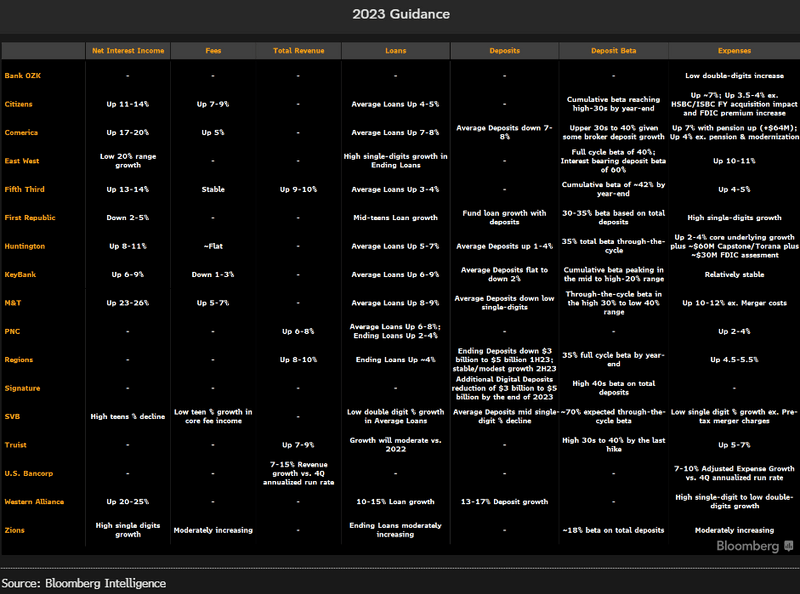
Task: Click Zions' "High single digits growth" cell
Action: click(128, 530)
